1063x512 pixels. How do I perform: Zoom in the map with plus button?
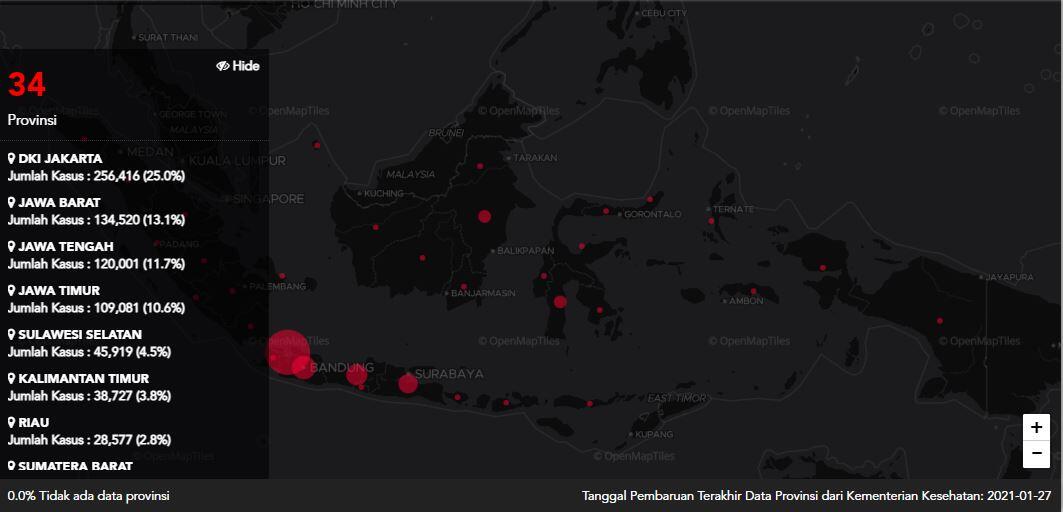1036,427
